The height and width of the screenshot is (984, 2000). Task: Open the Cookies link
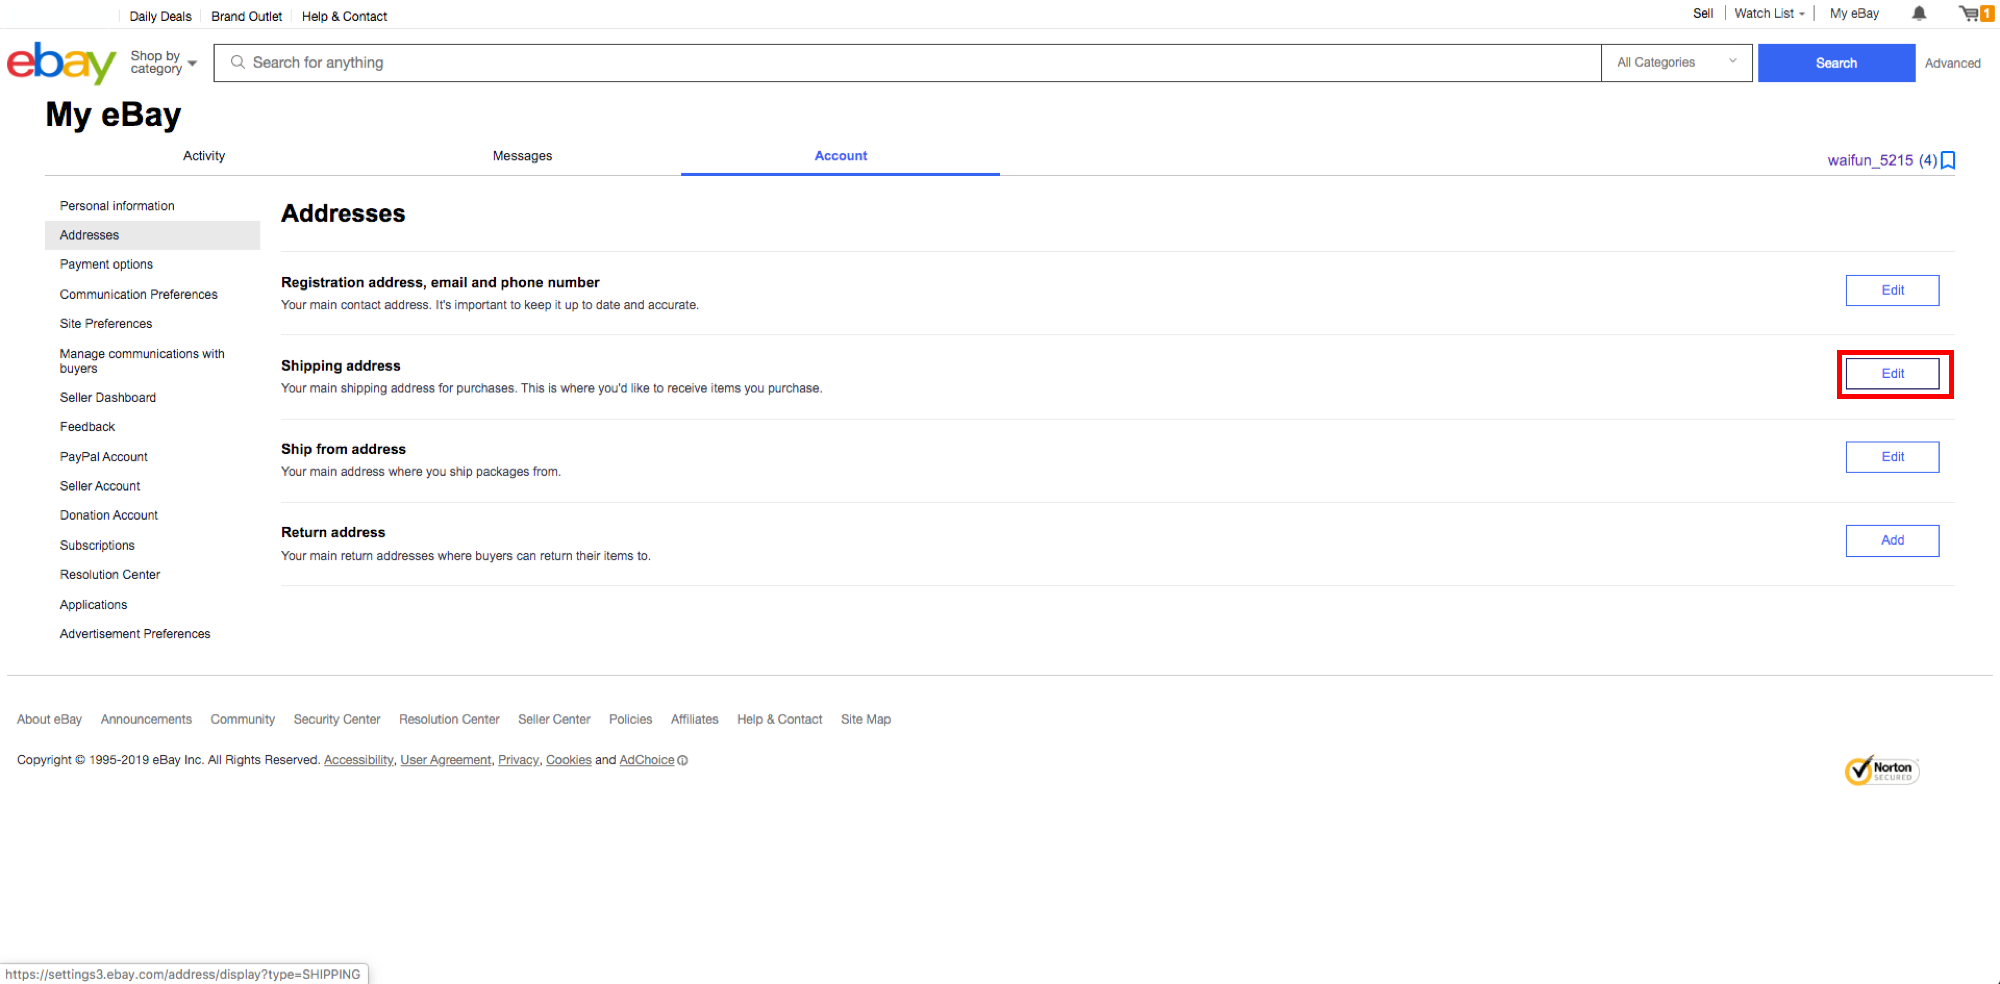tap(569, 760)
